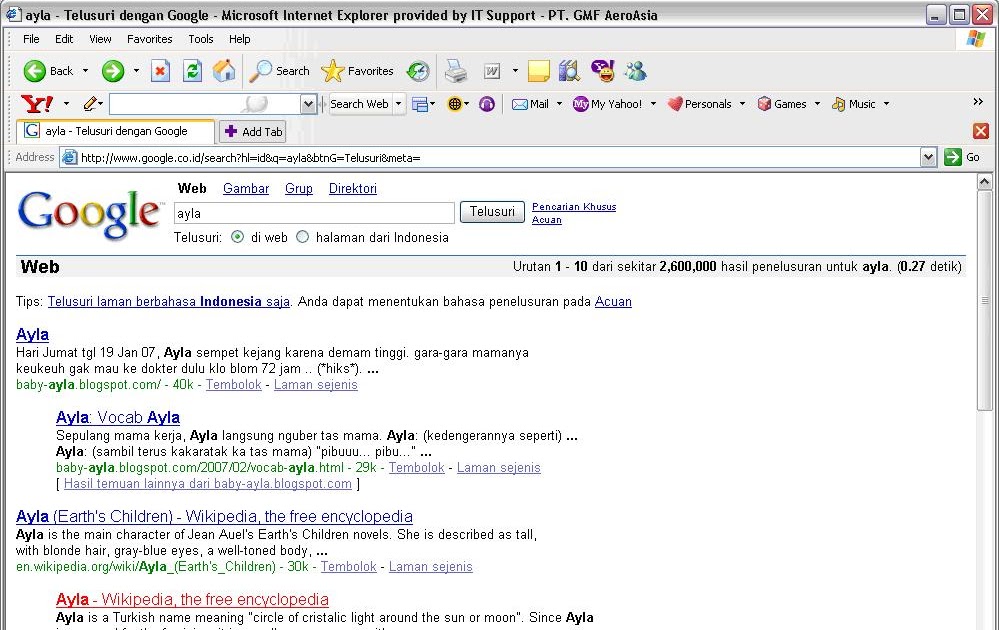This screenshot has width=999, height=630.
Task: Print the page with printer icon
Action: click(456, 71)
